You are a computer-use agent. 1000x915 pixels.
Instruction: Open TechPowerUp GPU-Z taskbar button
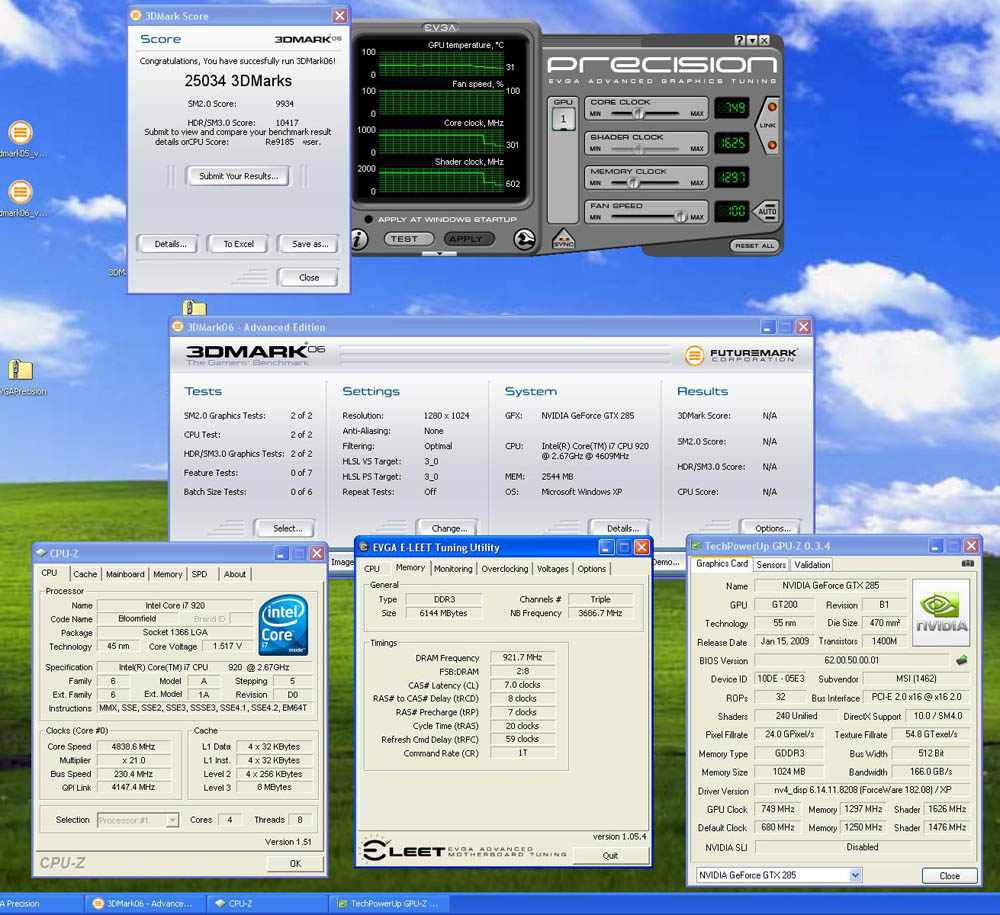[389, 904]
